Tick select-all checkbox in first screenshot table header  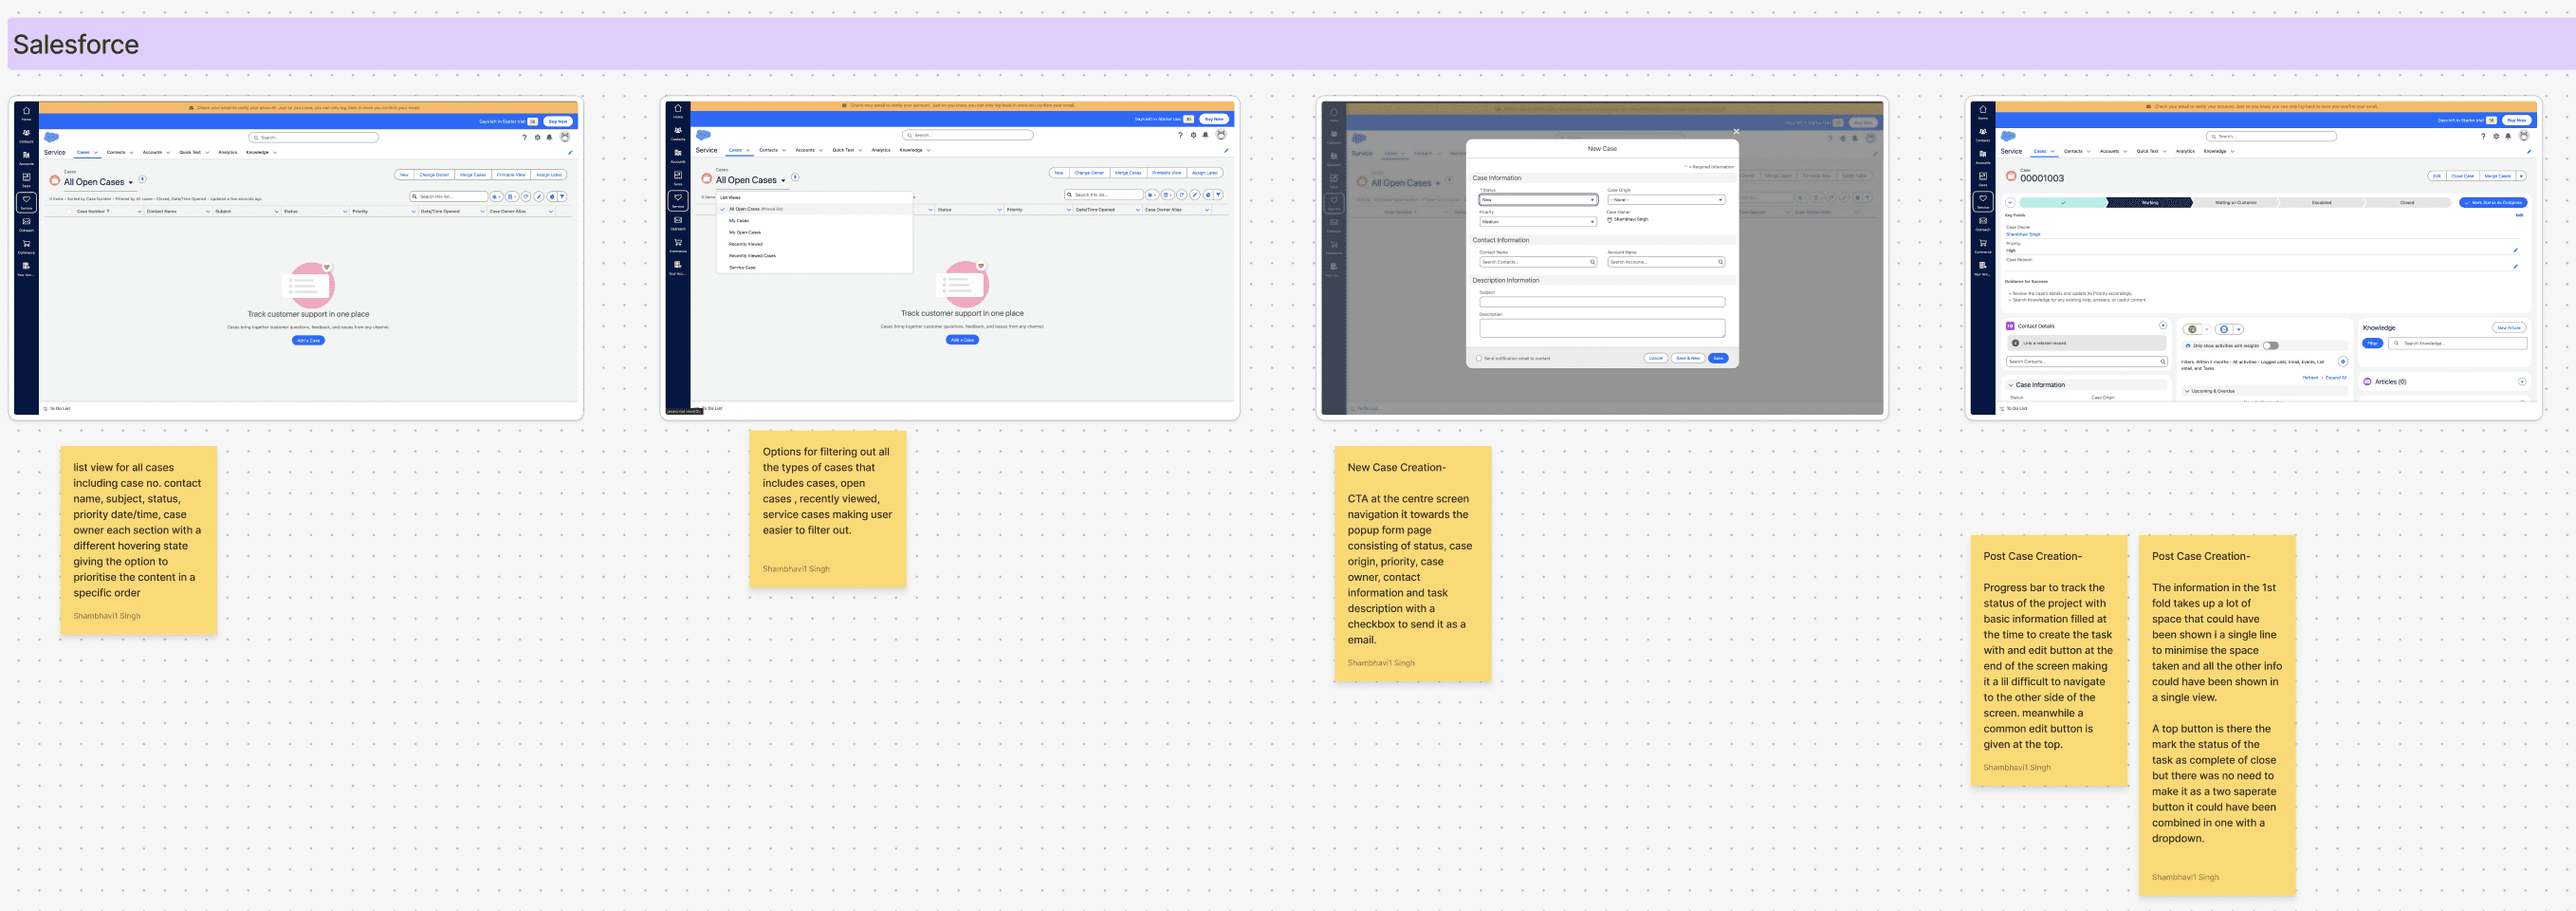[x=70, y=212]
